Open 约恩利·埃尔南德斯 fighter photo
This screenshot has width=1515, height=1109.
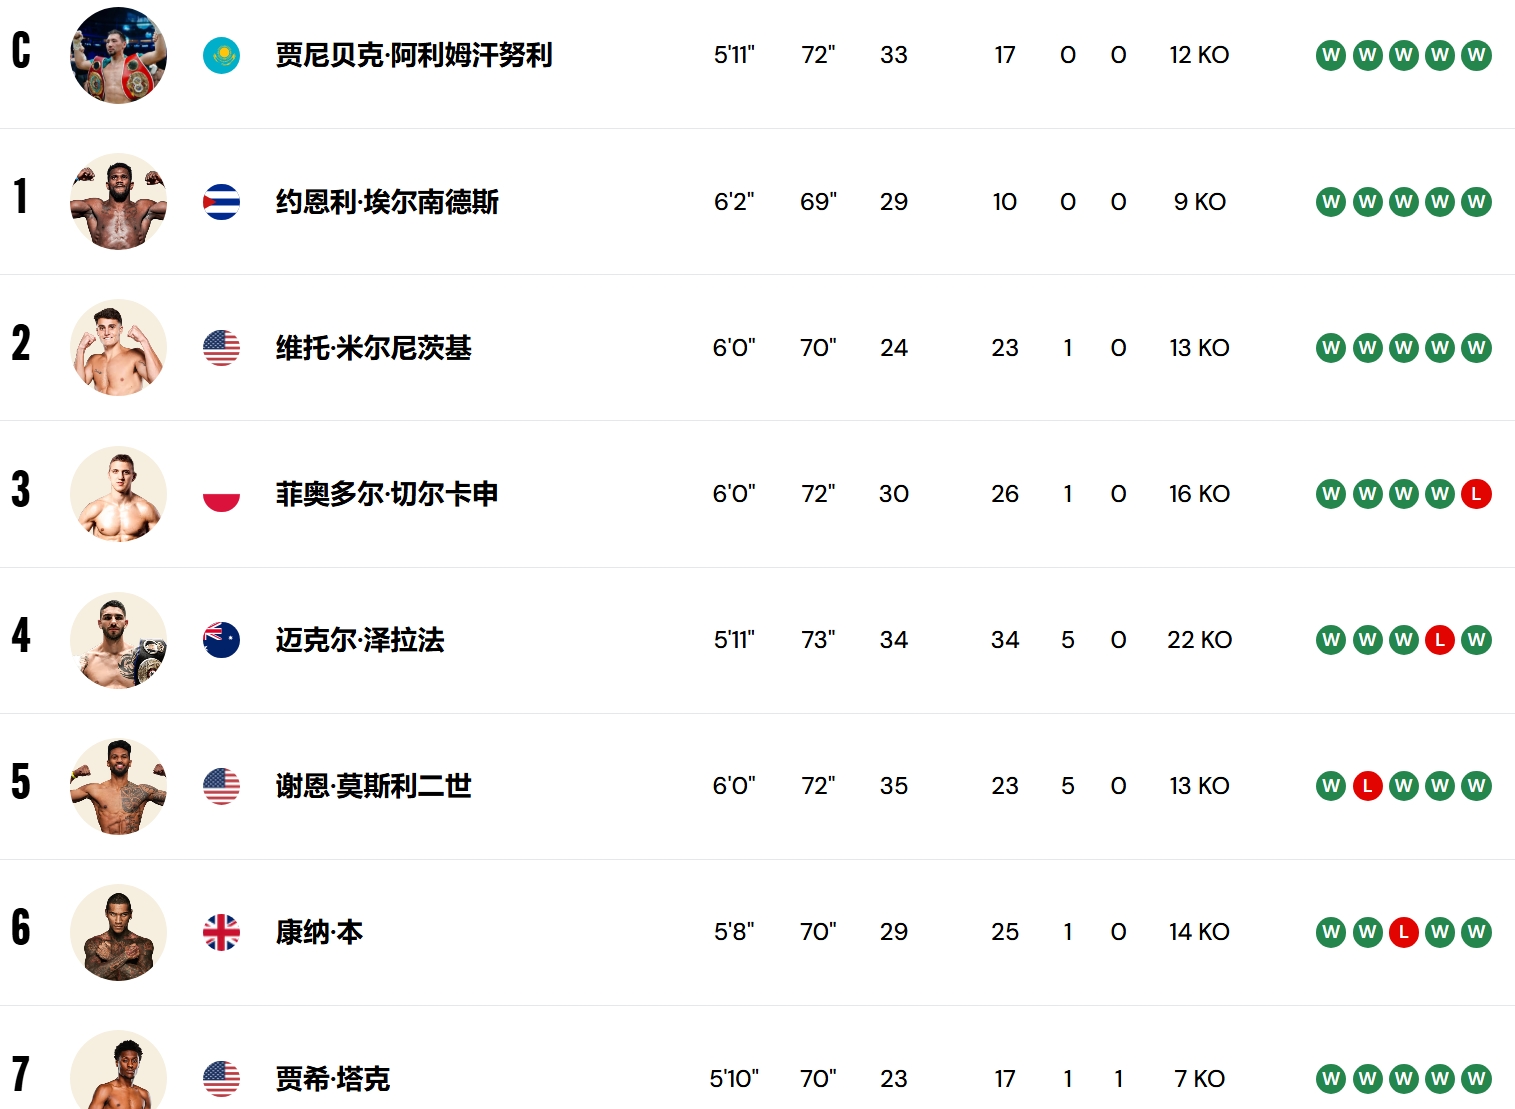118,202
